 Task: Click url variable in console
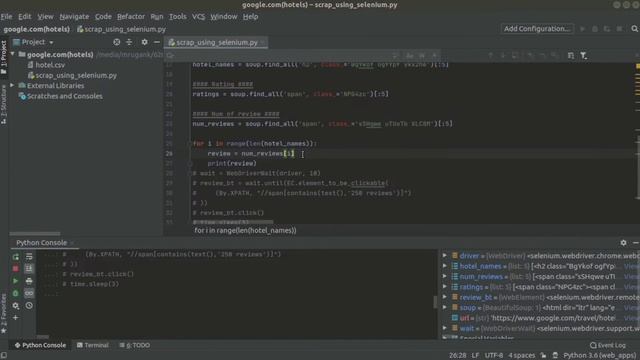[464, 318]
